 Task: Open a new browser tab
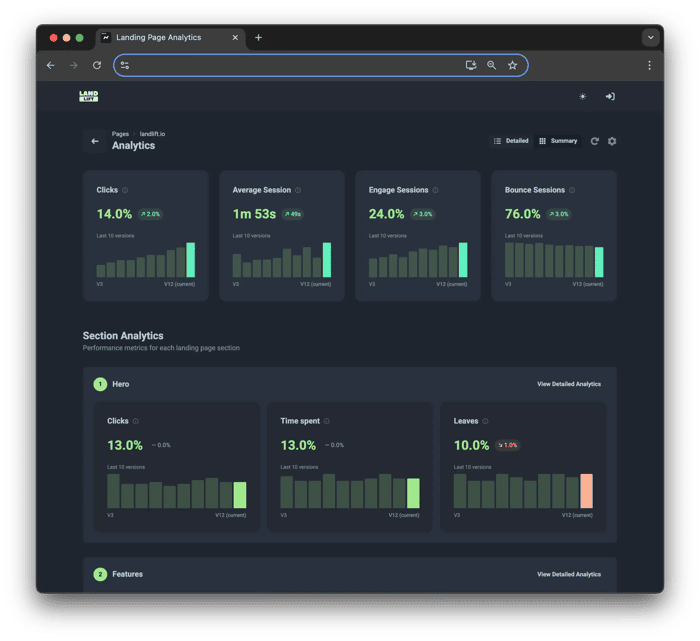pyautogui.click(x=258, y=37)
